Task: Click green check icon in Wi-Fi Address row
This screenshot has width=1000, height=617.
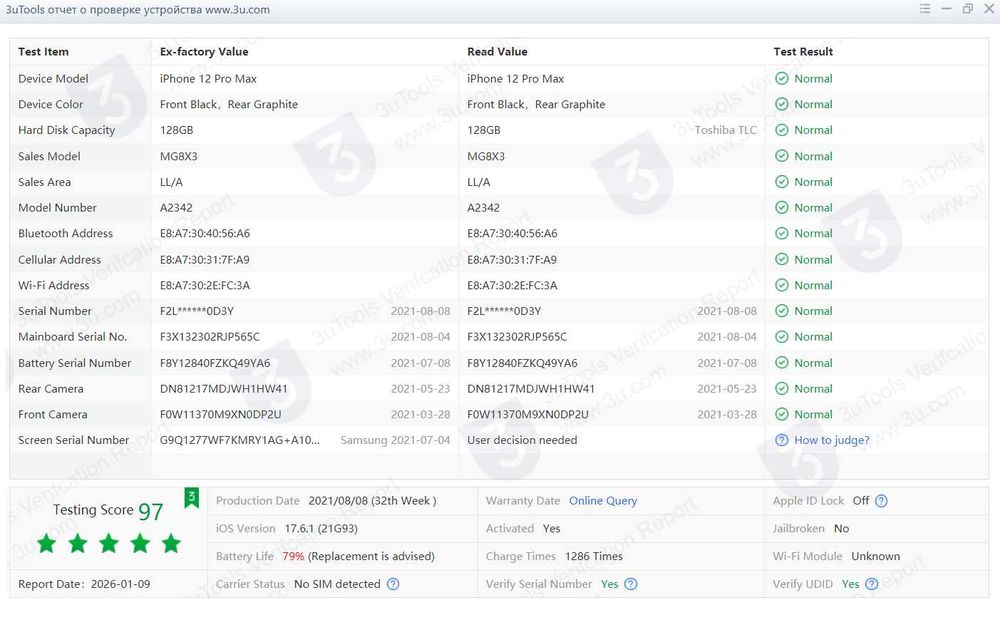Action: (x=781, y=285)
